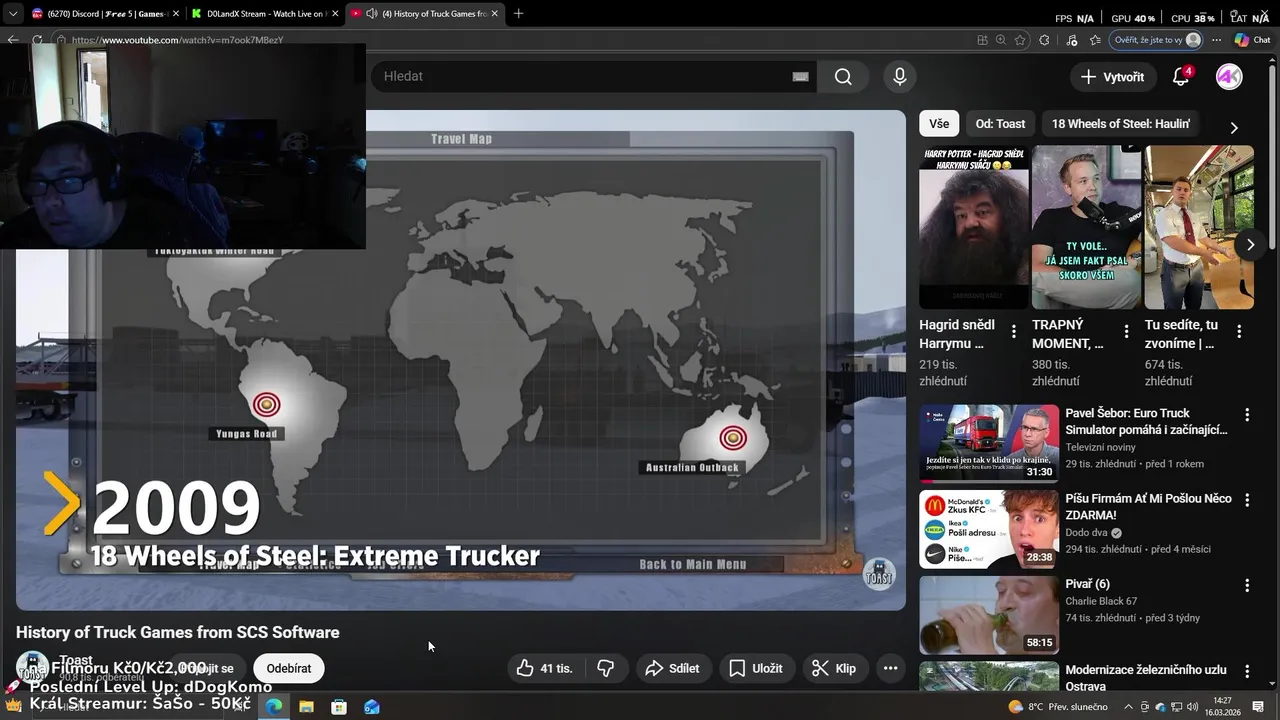
Task: Open options for Hagrid snědl Short
Action: tap(1014, 331)
